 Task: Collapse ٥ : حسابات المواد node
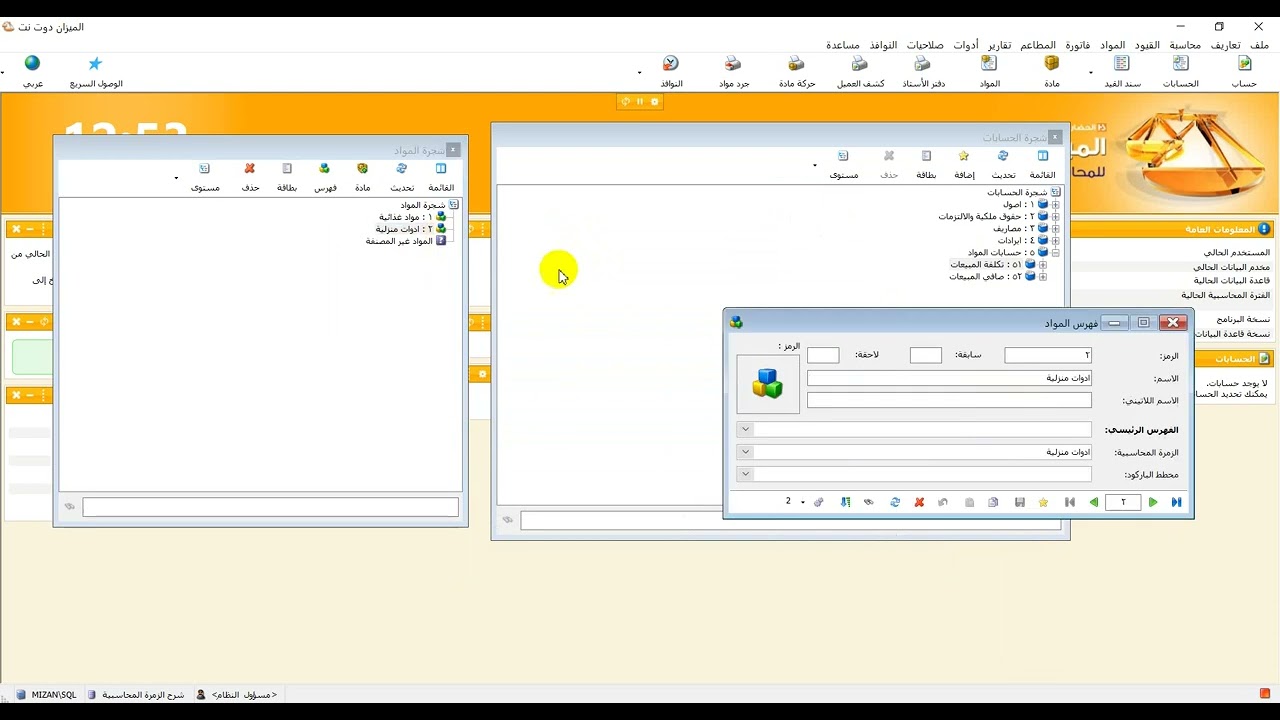[1056, 252]
